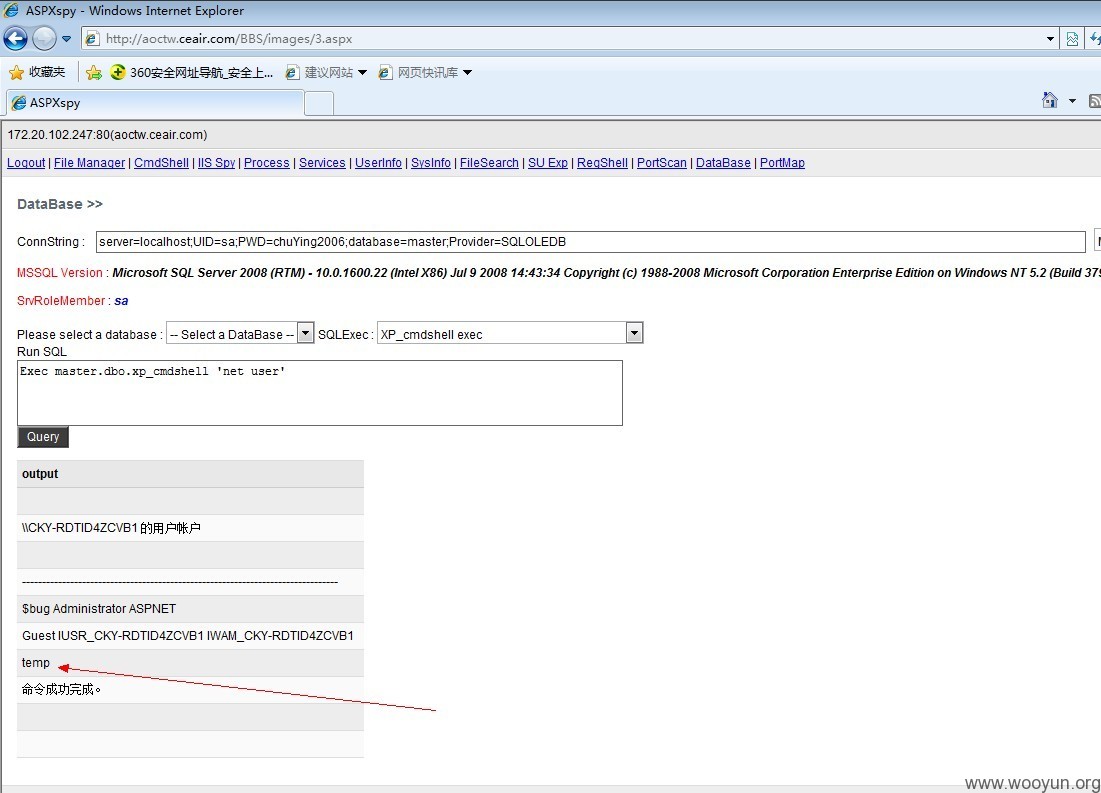Click the 收藏夹 favorites label
Screen dimensions: 1101x793
pos(47,72)
